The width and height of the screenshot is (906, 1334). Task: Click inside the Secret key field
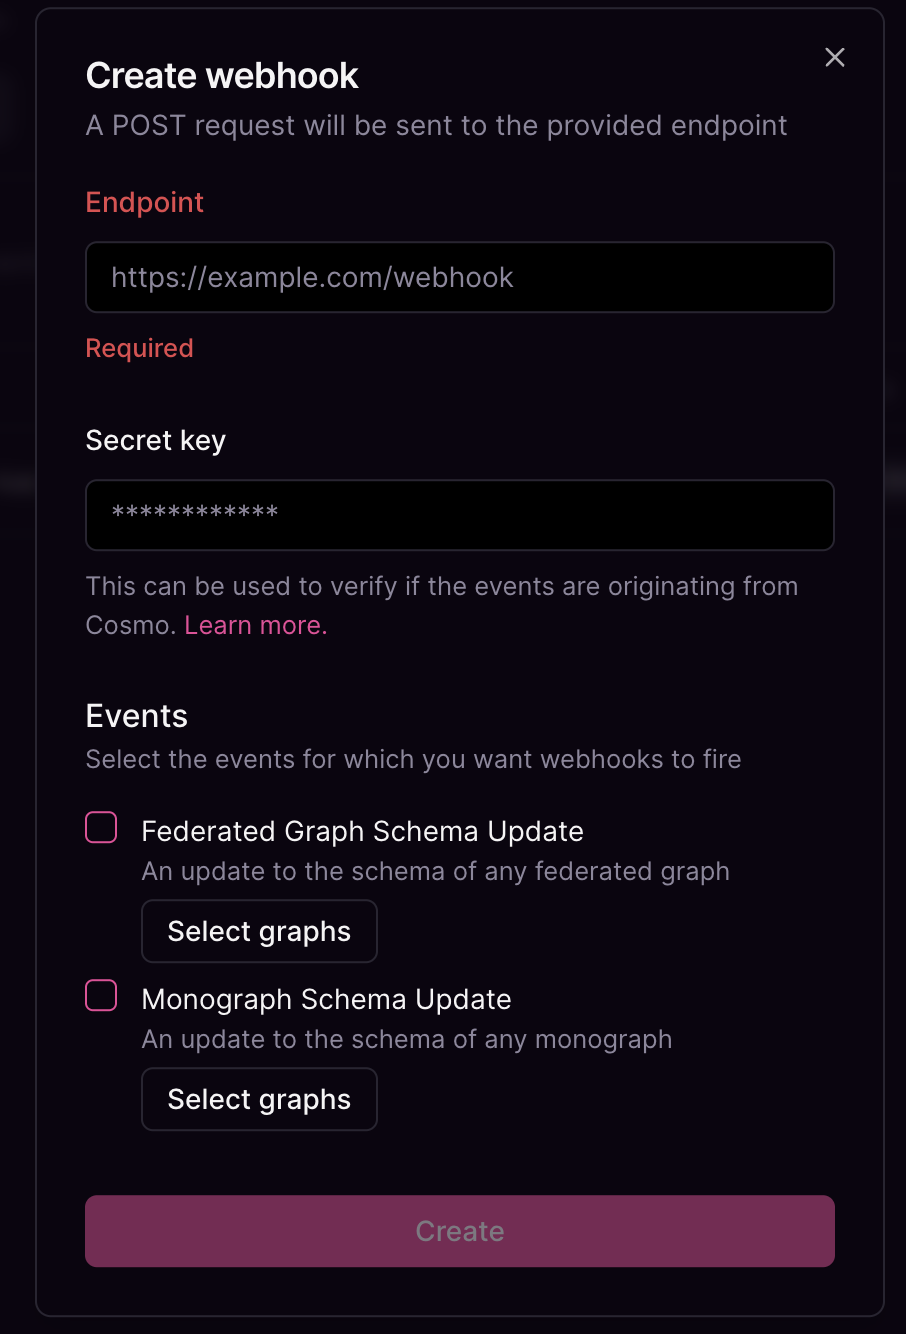(x=460, y=515)
